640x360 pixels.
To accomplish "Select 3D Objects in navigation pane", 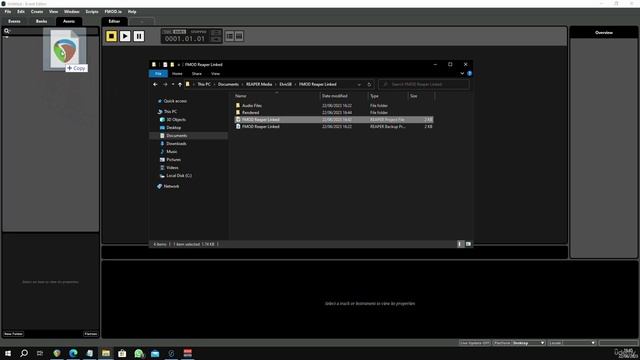I will pyautogui.click(x=176, y=120).
